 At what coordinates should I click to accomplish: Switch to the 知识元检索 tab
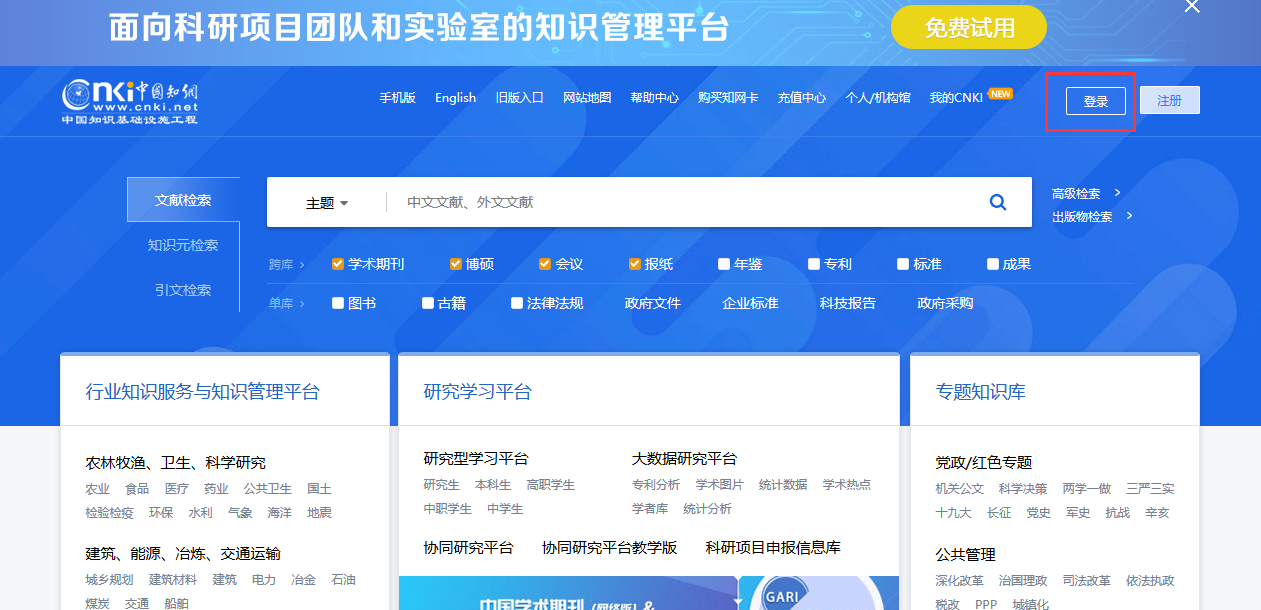tap(183, 245)
